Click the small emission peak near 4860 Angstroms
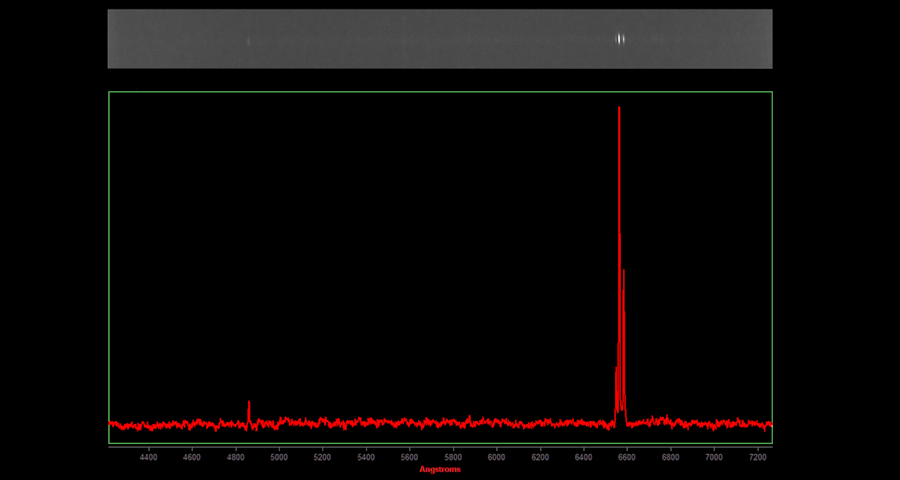 coord(249,404)
